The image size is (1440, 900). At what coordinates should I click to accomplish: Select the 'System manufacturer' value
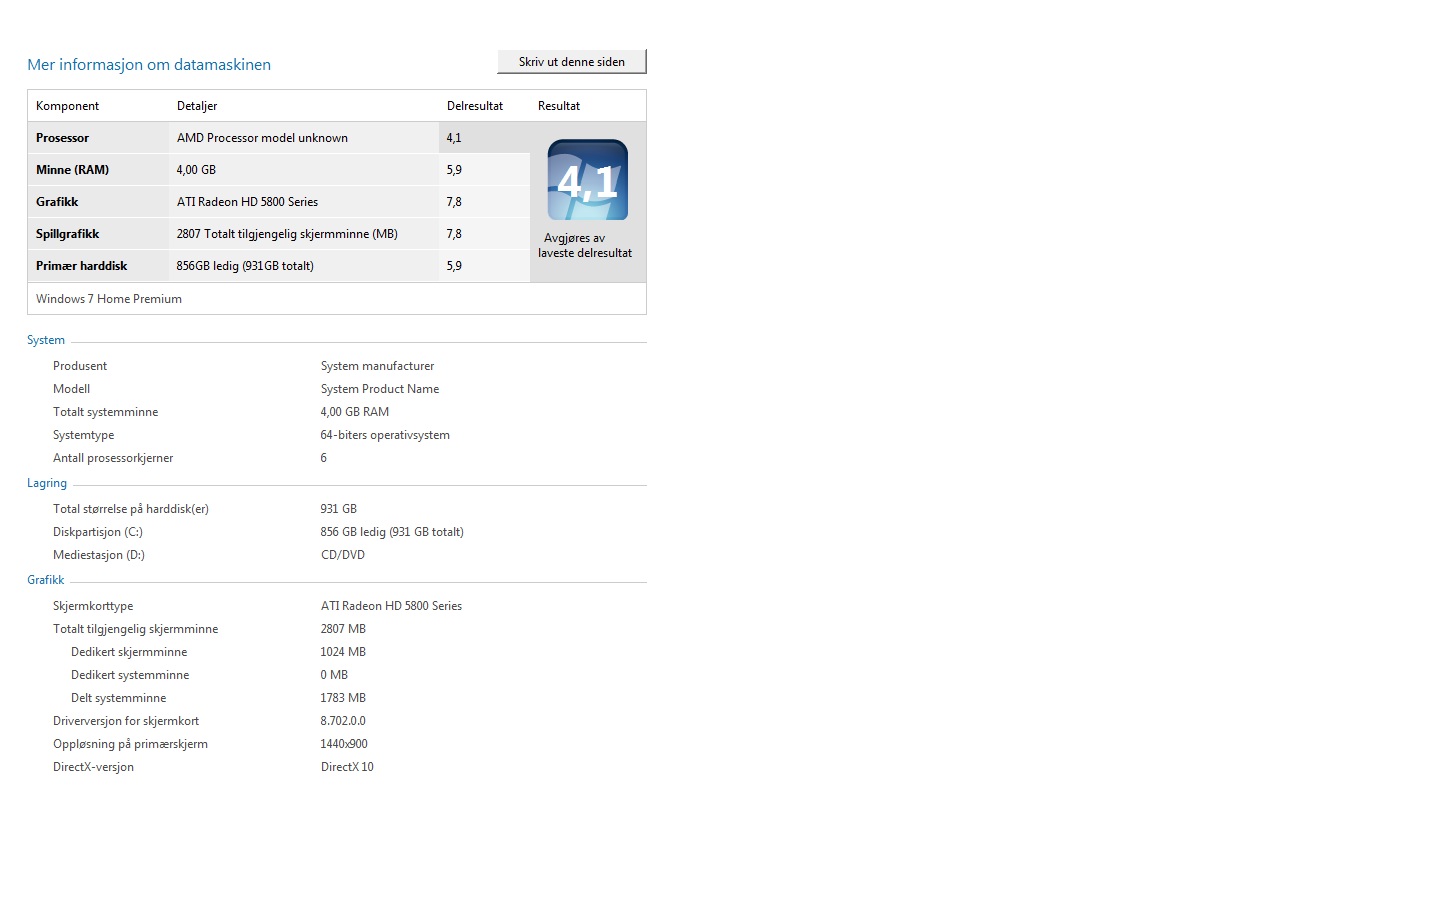click(x=377, y=366)
